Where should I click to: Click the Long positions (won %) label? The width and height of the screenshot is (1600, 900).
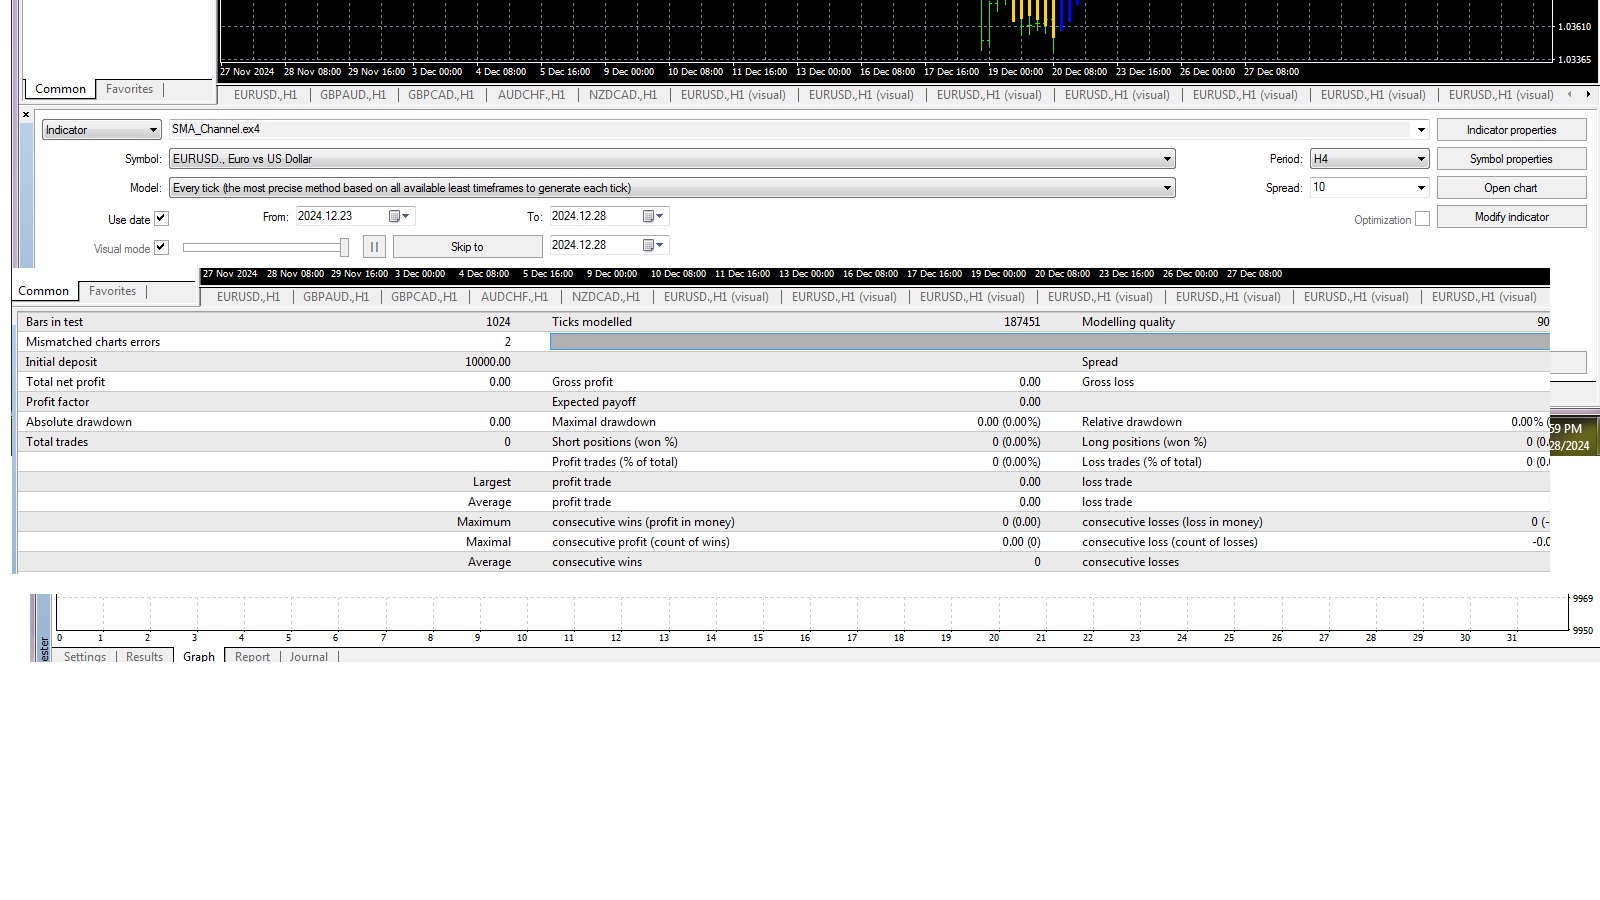coord(1144,442)
